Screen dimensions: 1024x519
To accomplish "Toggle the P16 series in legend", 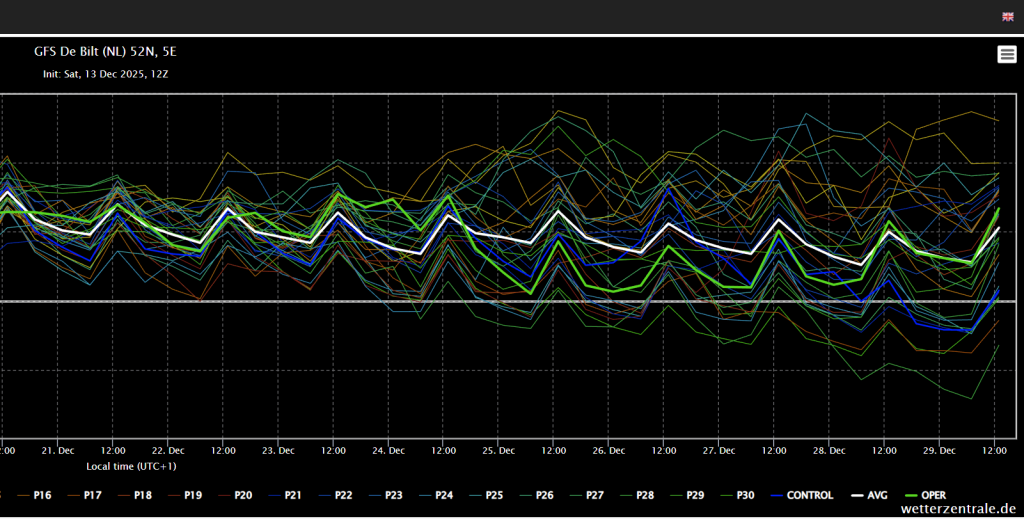I will [x=43, y=495].
